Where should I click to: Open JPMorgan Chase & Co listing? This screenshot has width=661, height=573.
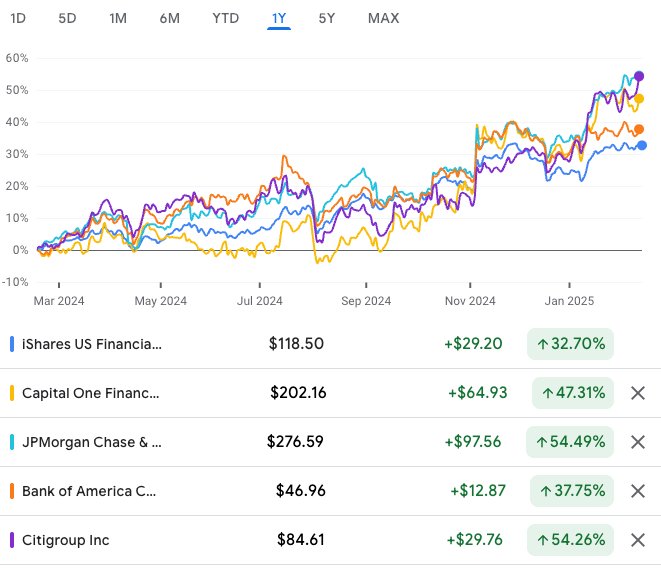tap(91, 442)
